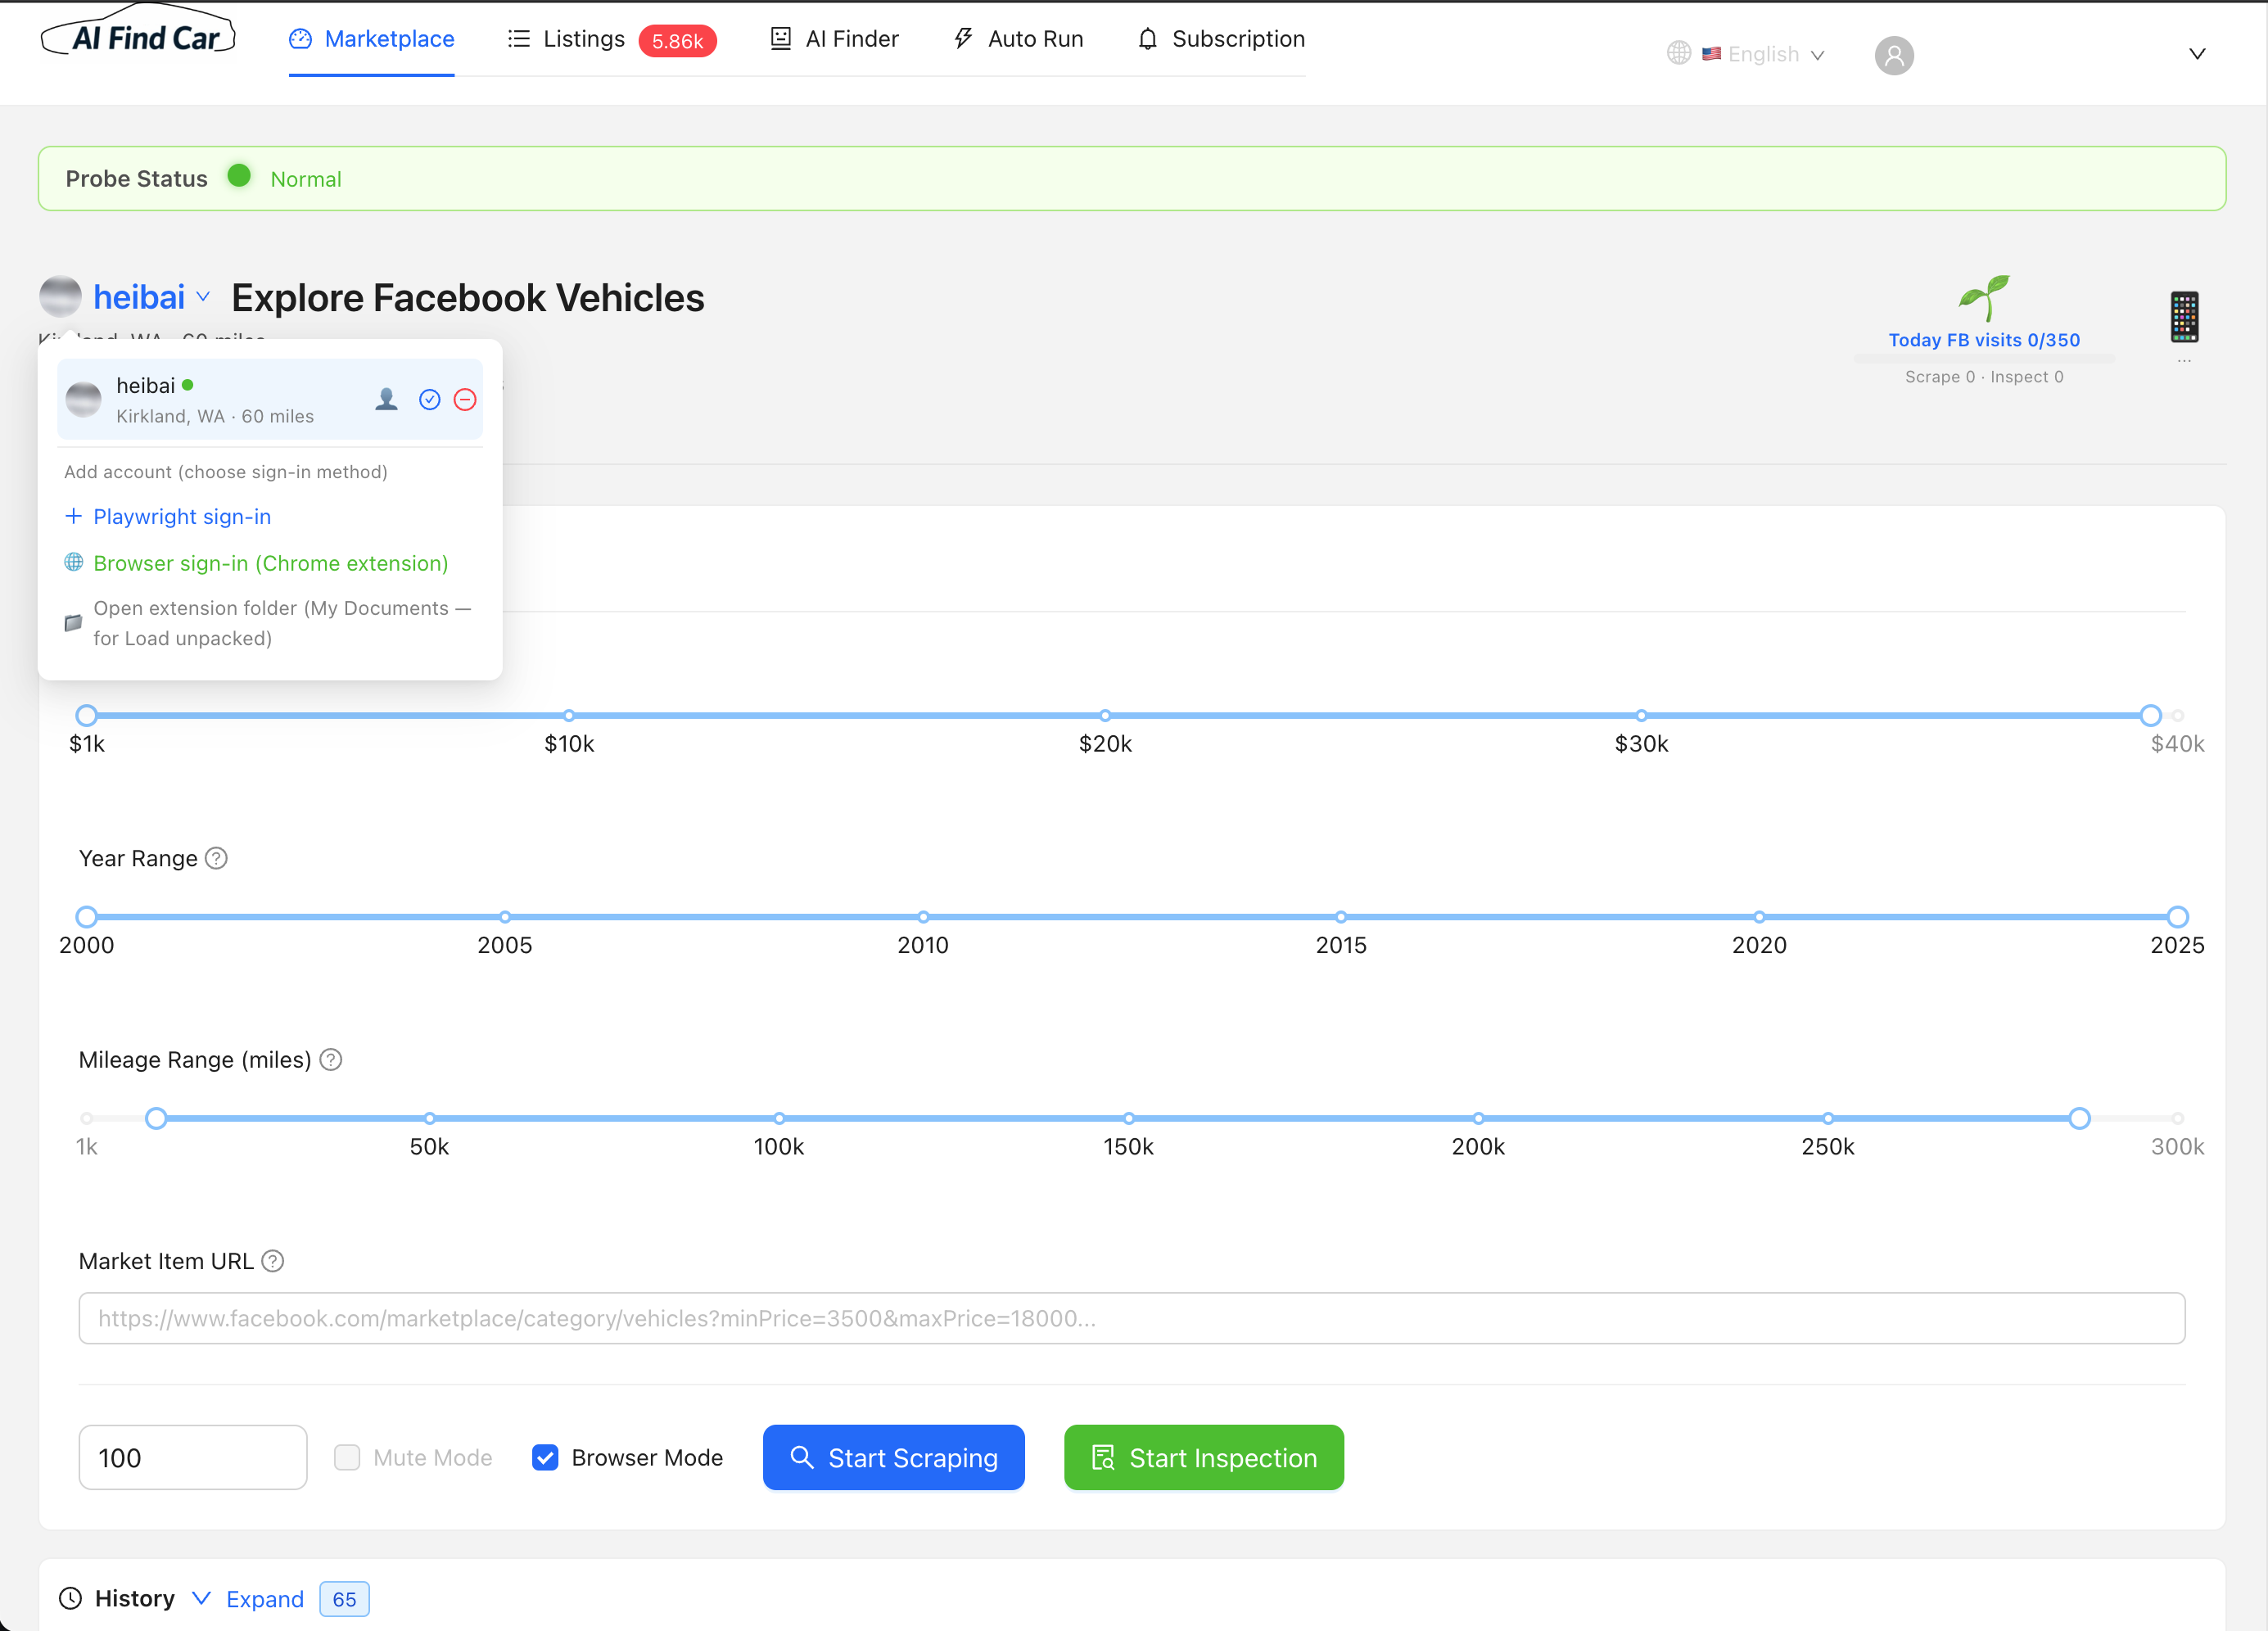Click the heibai avatar beside the title
The width and height of the screenshot is (2268, 1631).
pyautogui.click(x=60, y=296)
